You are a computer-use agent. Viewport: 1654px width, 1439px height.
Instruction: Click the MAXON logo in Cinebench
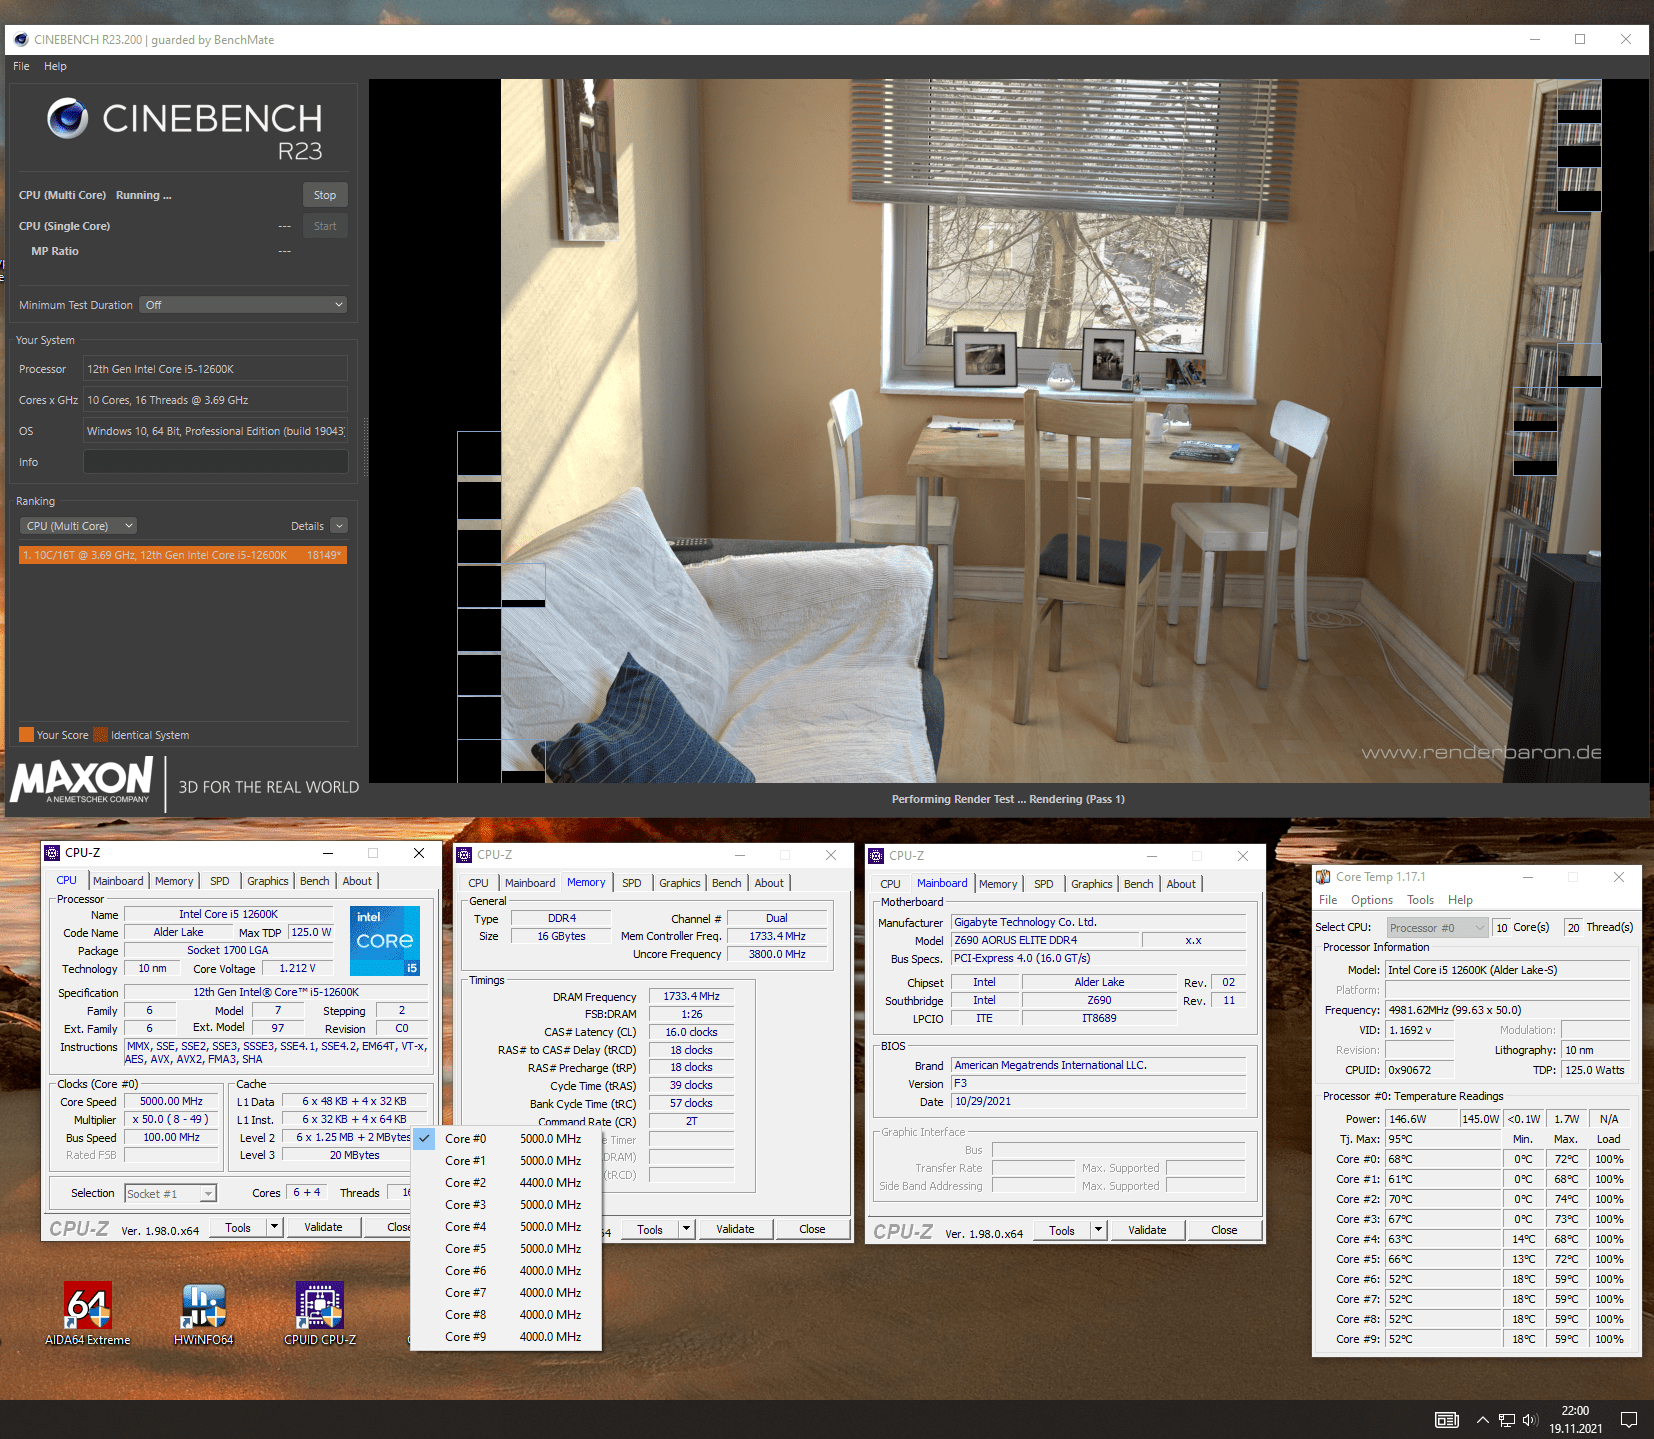tap(82, 780)
